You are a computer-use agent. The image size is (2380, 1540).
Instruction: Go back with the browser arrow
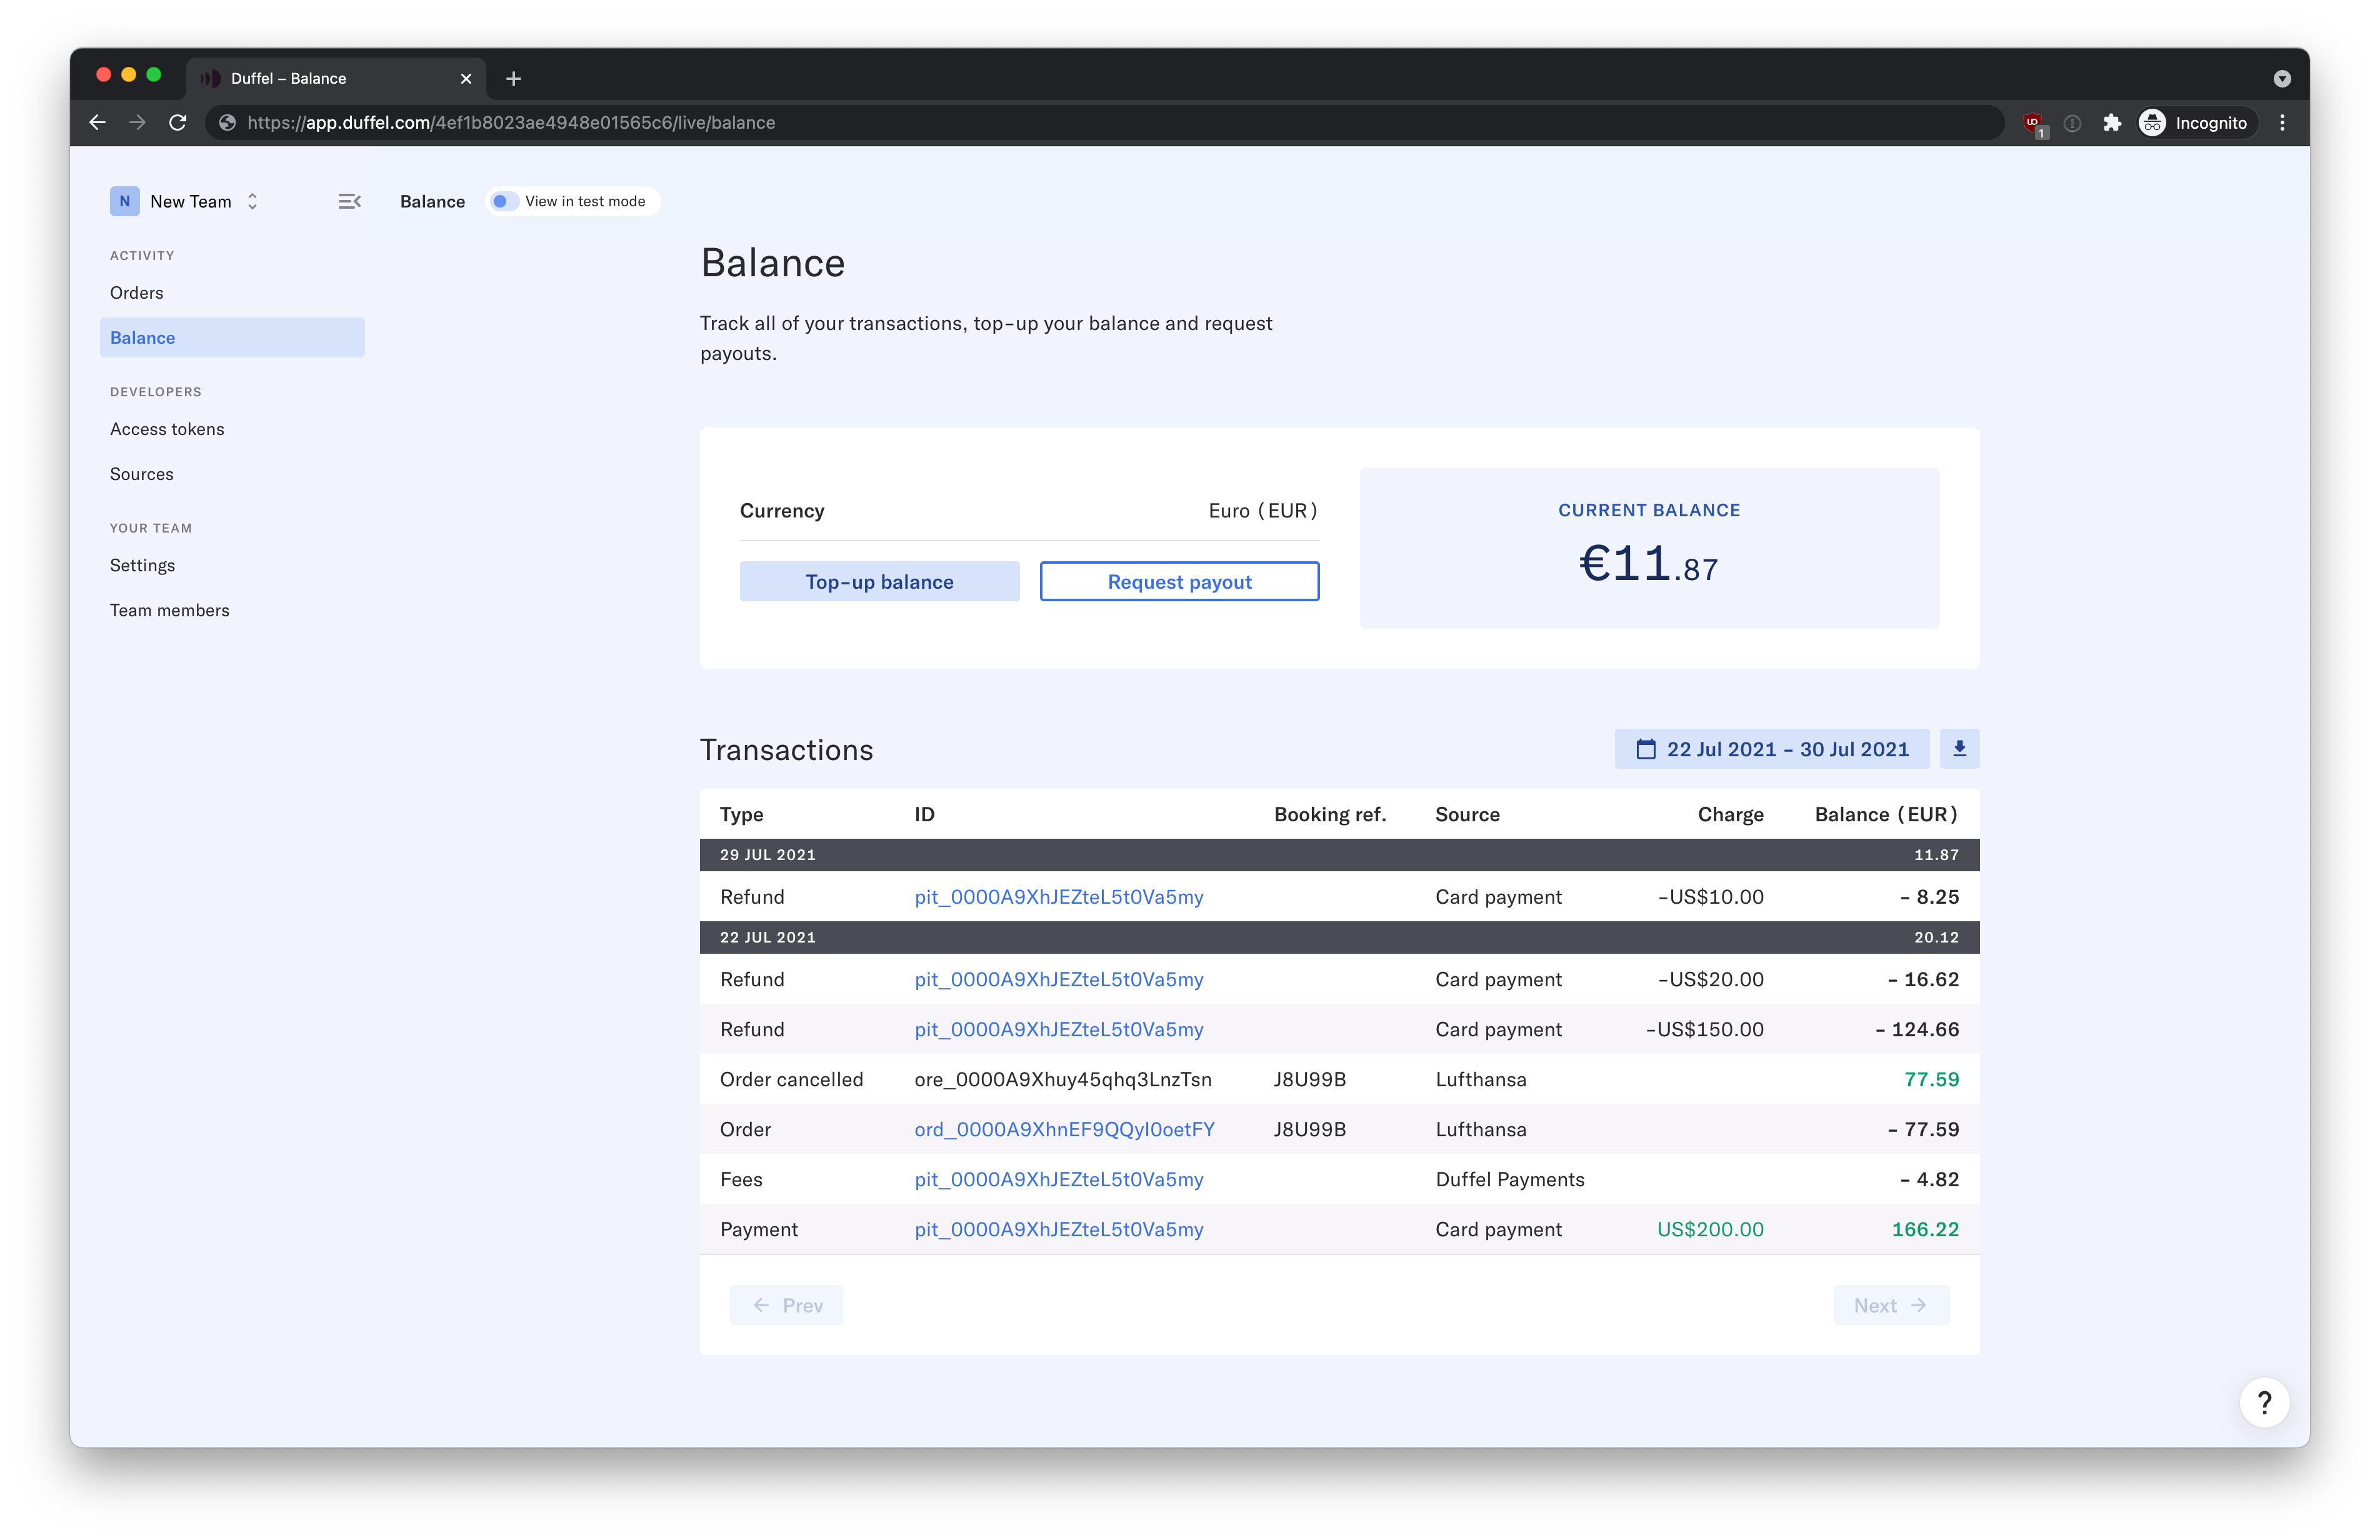(98, 123)
